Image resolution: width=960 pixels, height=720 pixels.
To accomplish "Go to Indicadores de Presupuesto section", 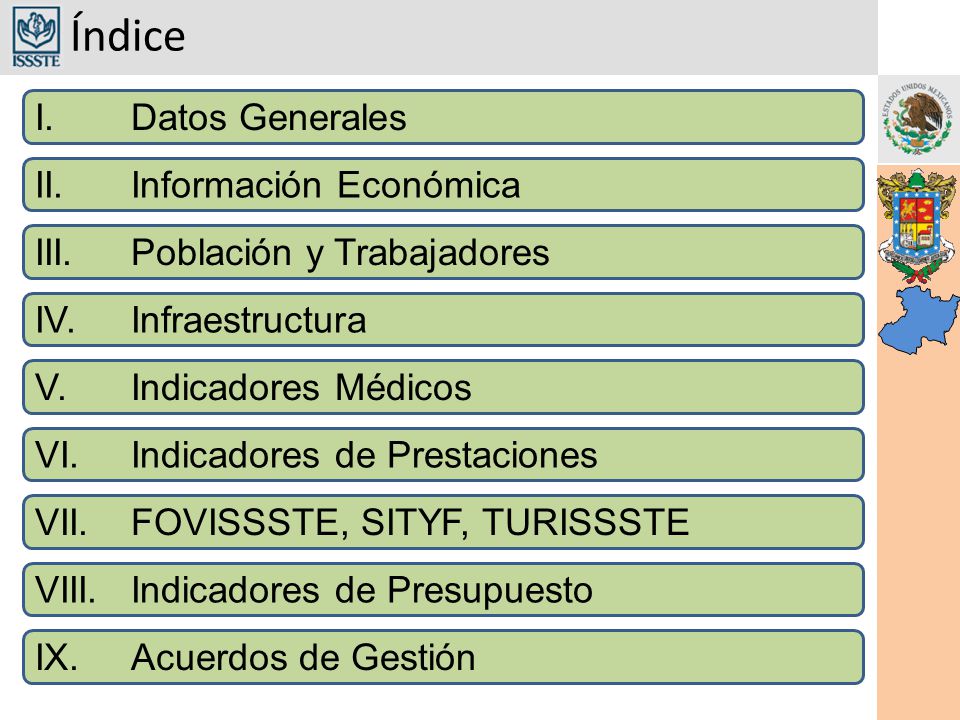I will click(x=443, y=590).
